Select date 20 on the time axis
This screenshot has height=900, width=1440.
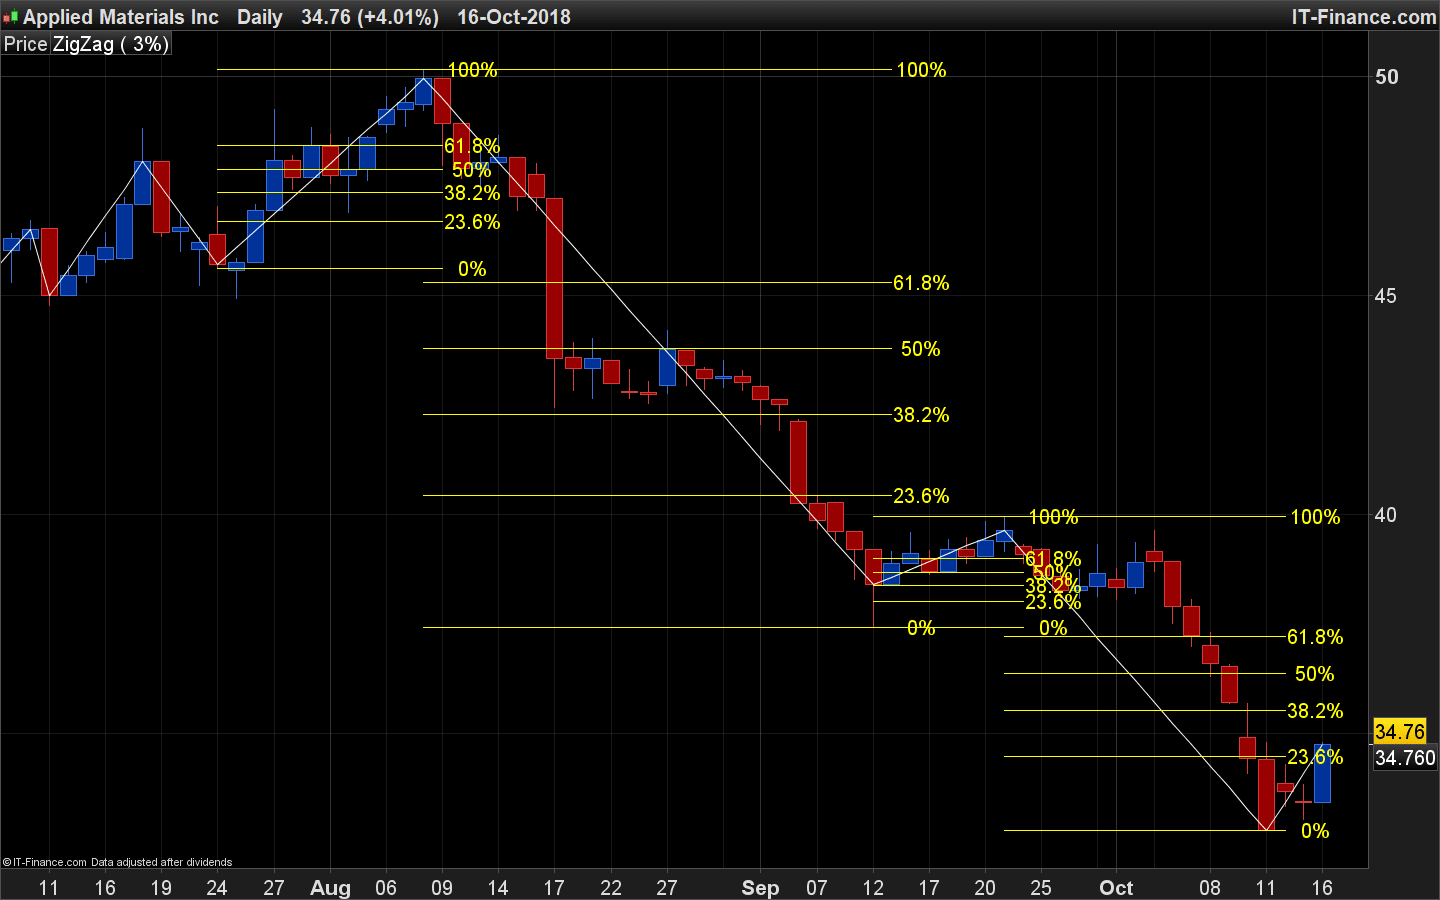(985, 888)
